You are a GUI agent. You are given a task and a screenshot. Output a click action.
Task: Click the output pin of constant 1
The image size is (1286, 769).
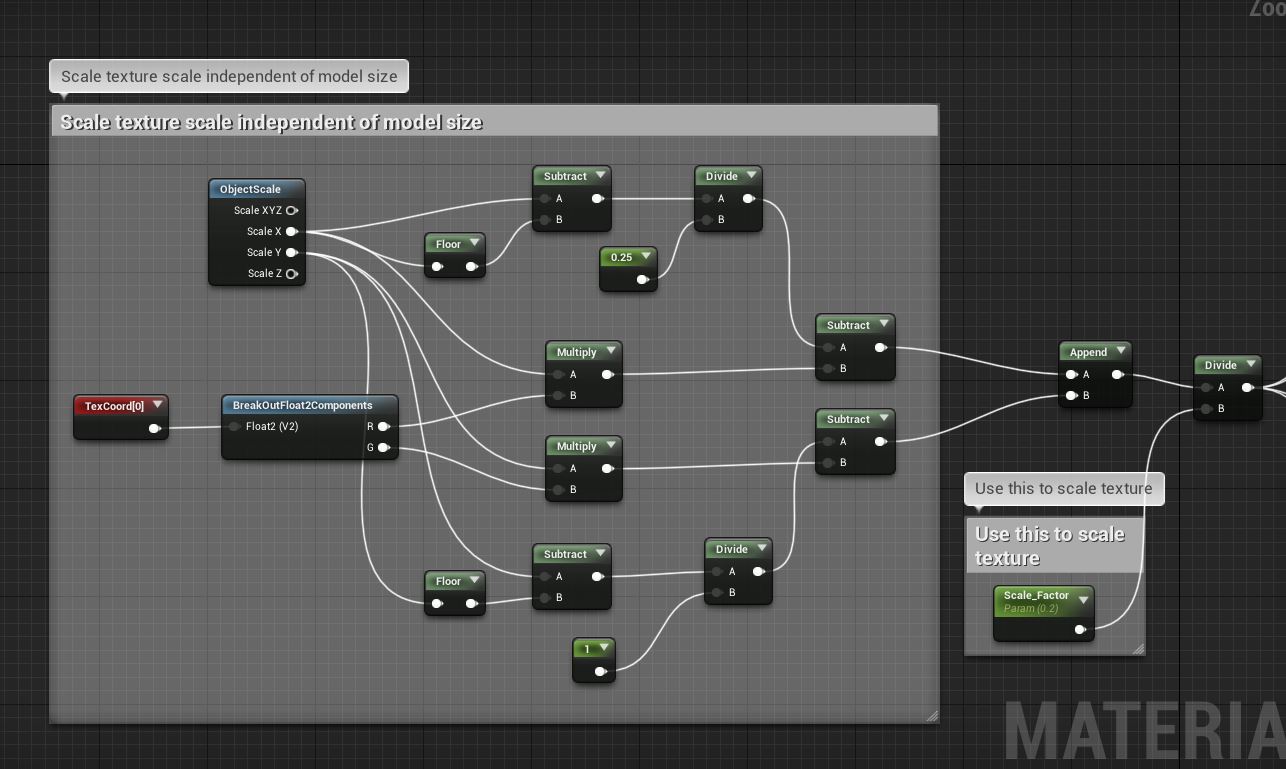(601, 672)
